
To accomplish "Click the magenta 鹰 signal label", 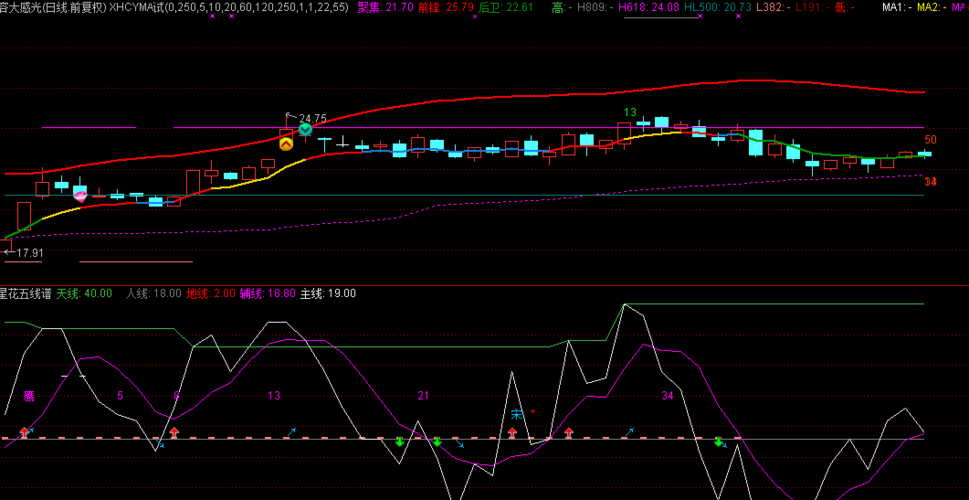I will point(29,396).
